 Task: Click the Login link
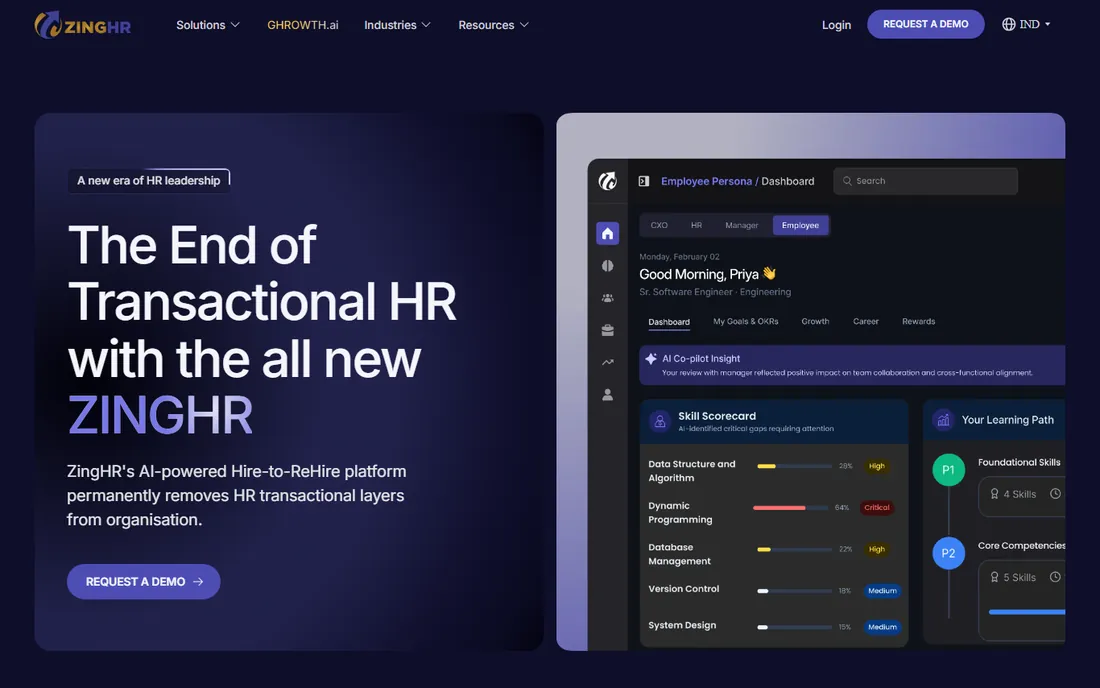[836, 25]
